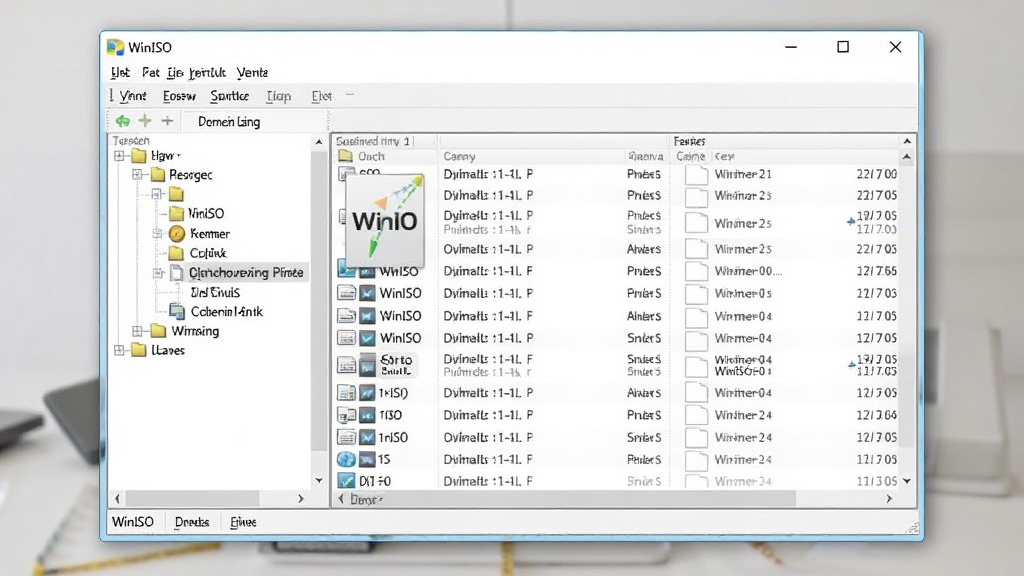
Task: Switch to the WinISO bottom tab
Action: (x=133, y=522)
